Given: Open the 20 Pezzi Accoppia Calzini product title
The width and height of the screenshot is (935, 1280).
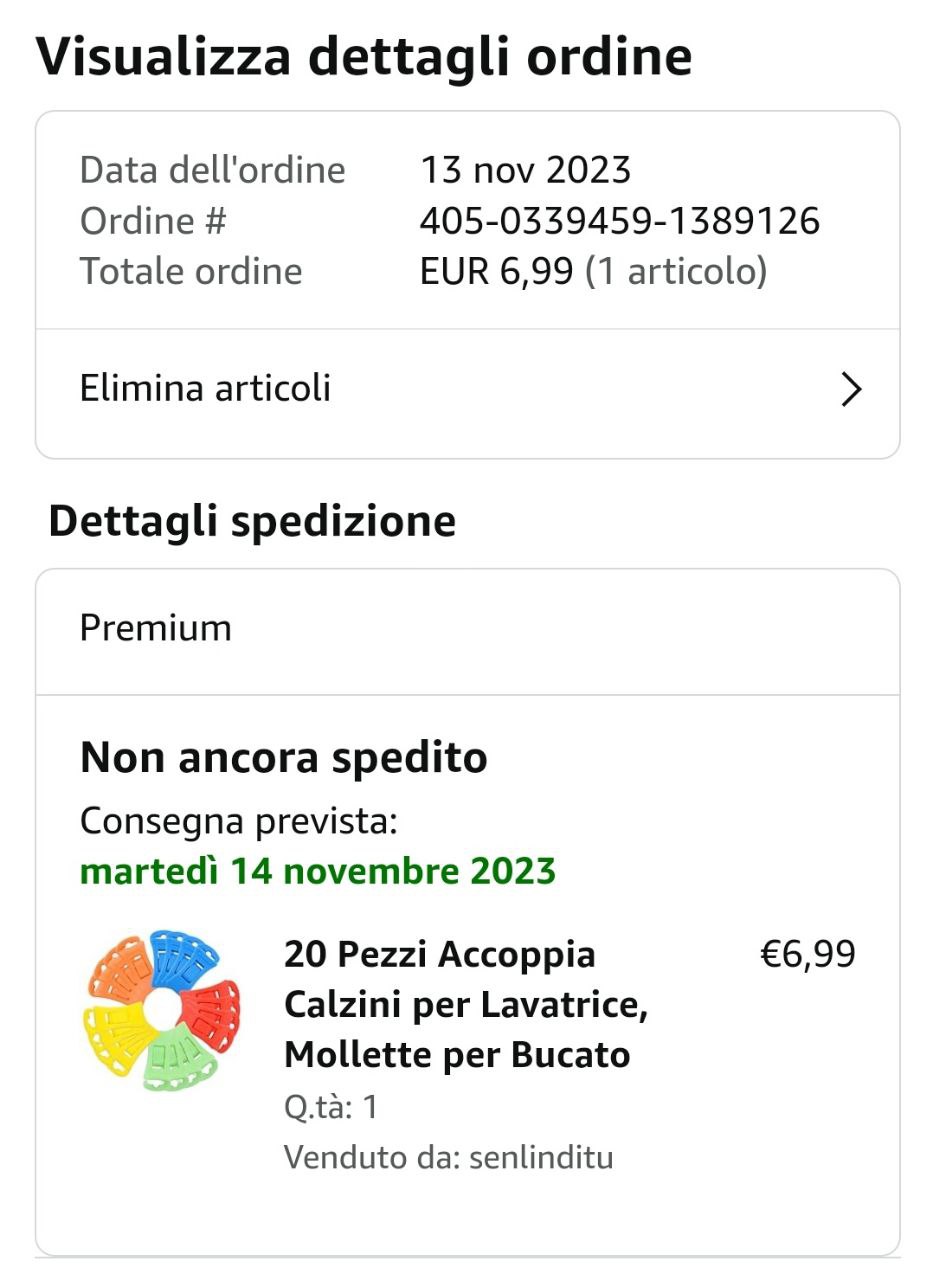Looking at the screenshot, I should point(466,1004).
